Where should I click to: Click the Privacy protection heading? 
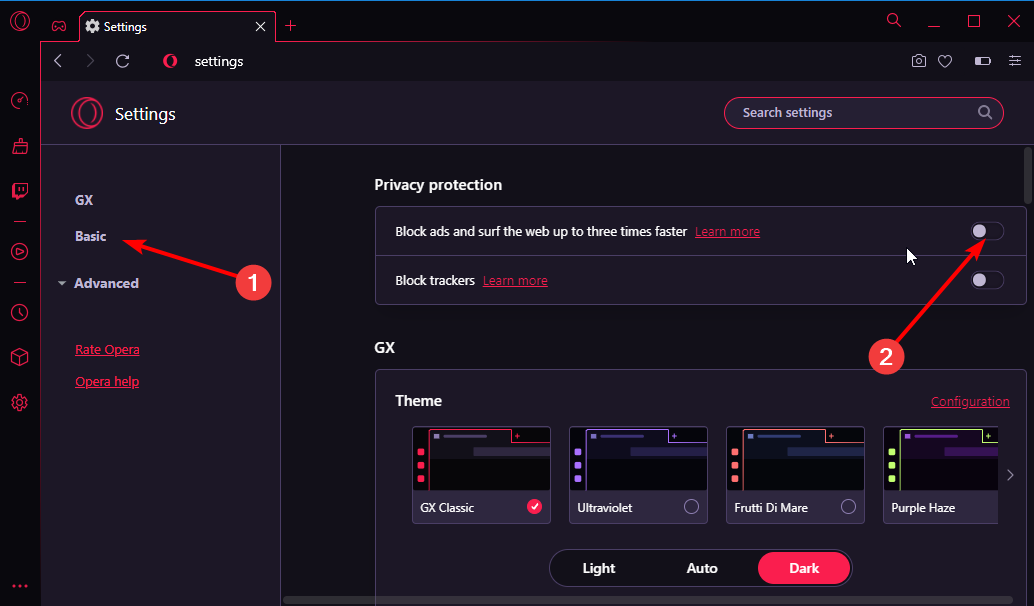click(438, 185)
